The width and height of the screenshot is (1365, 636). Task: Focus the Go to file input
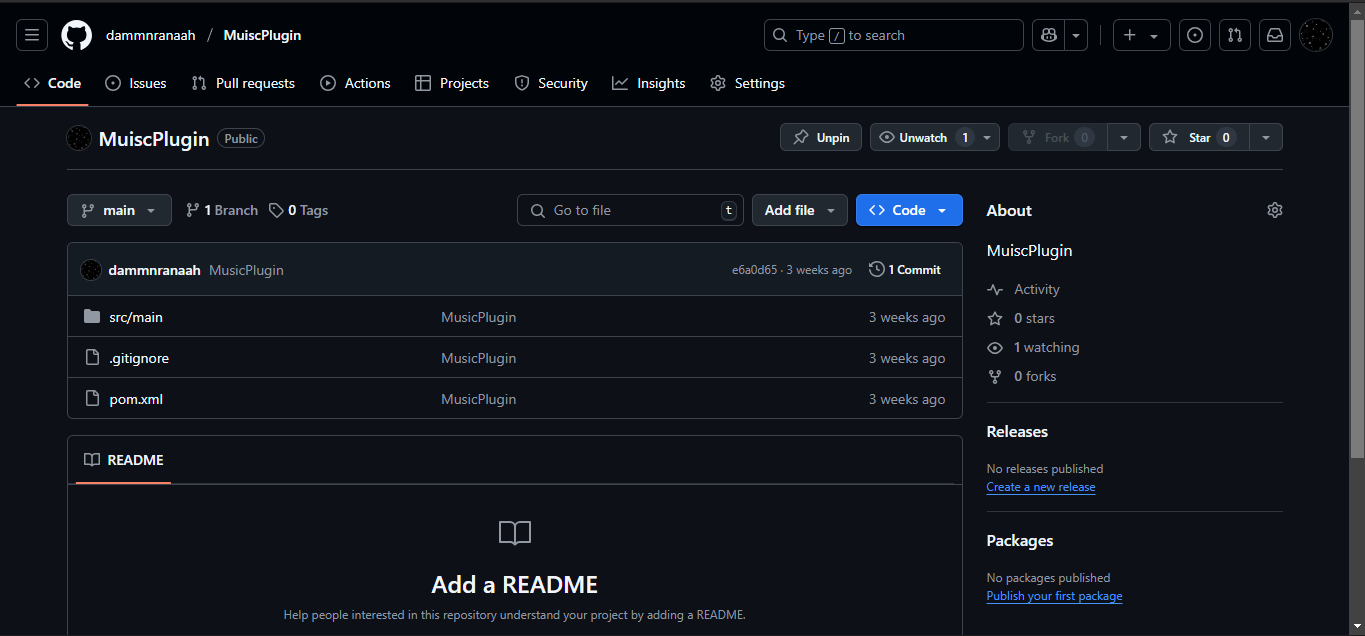click(630, 210)
